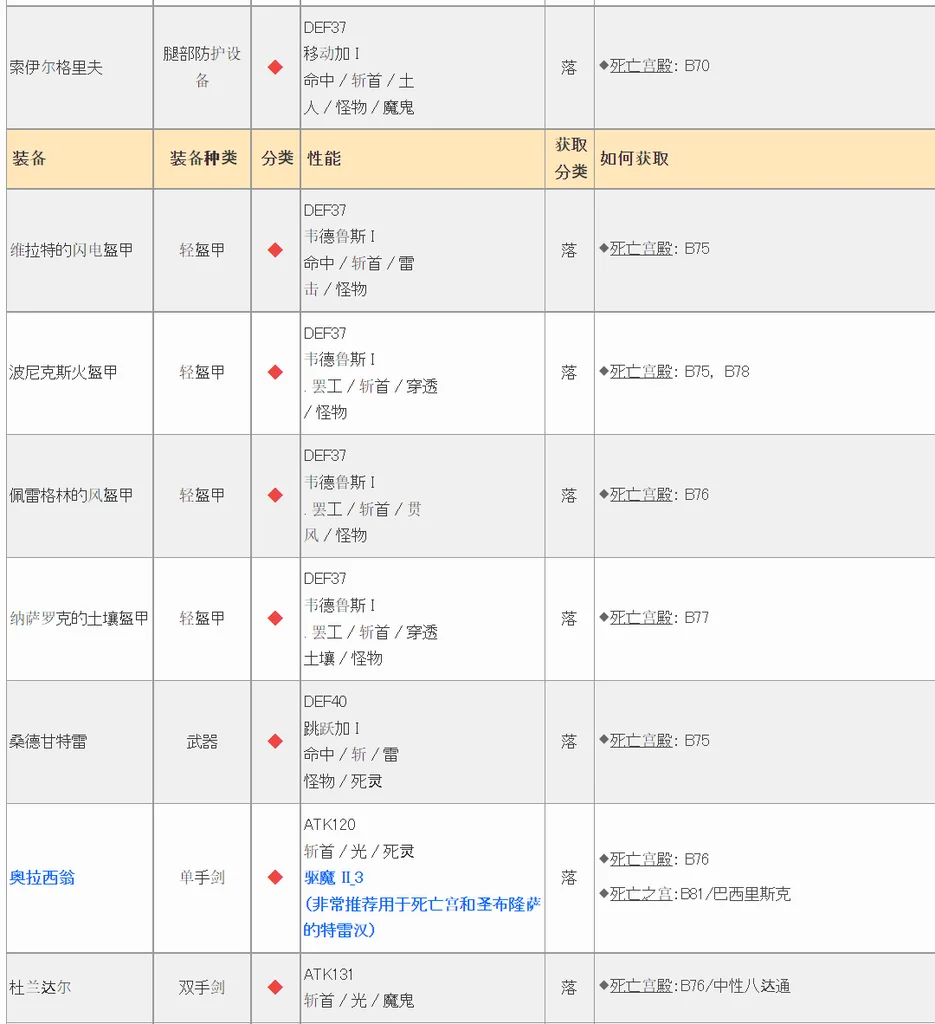Click the red diamond in 杜兰达尔 row
Screen dimensions: 935x1024
click(x=276, y=987)
